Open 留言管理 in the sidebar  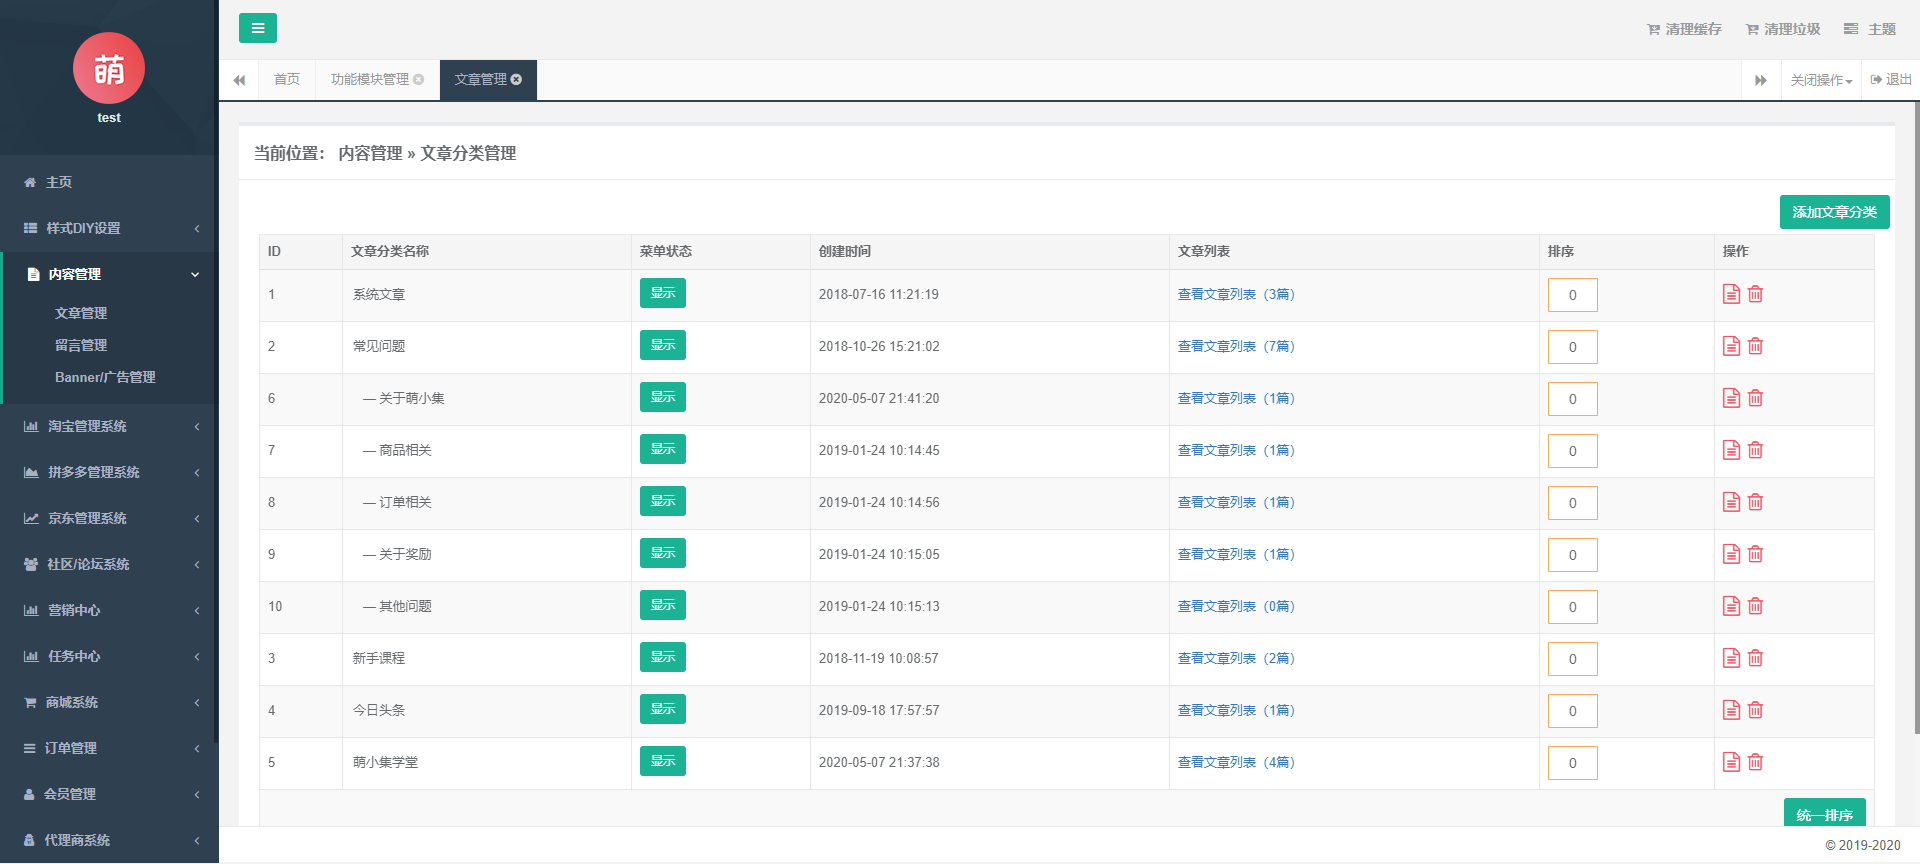click(x=81, y=345)
